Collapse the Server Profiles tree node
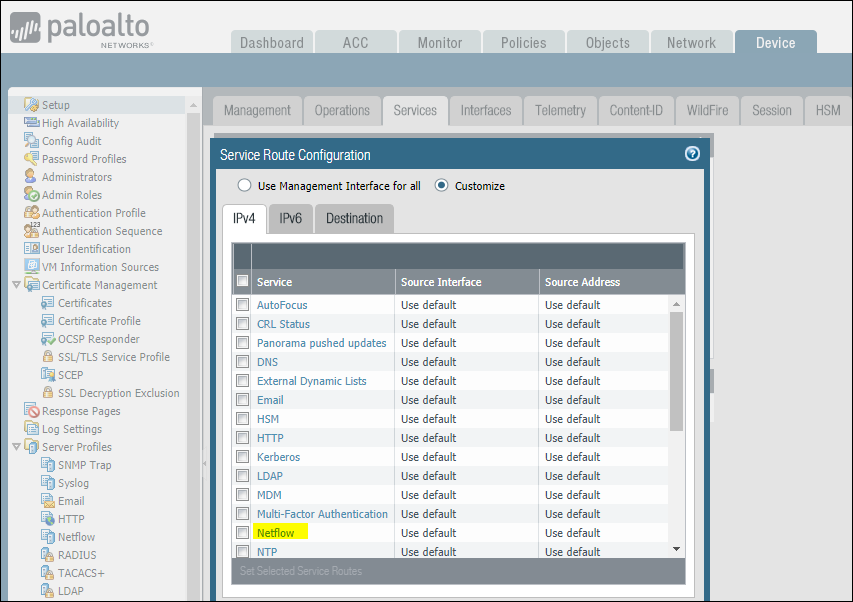Image resolution: width=853 pixels, height=602 pixels. click(x=16, y=447)
